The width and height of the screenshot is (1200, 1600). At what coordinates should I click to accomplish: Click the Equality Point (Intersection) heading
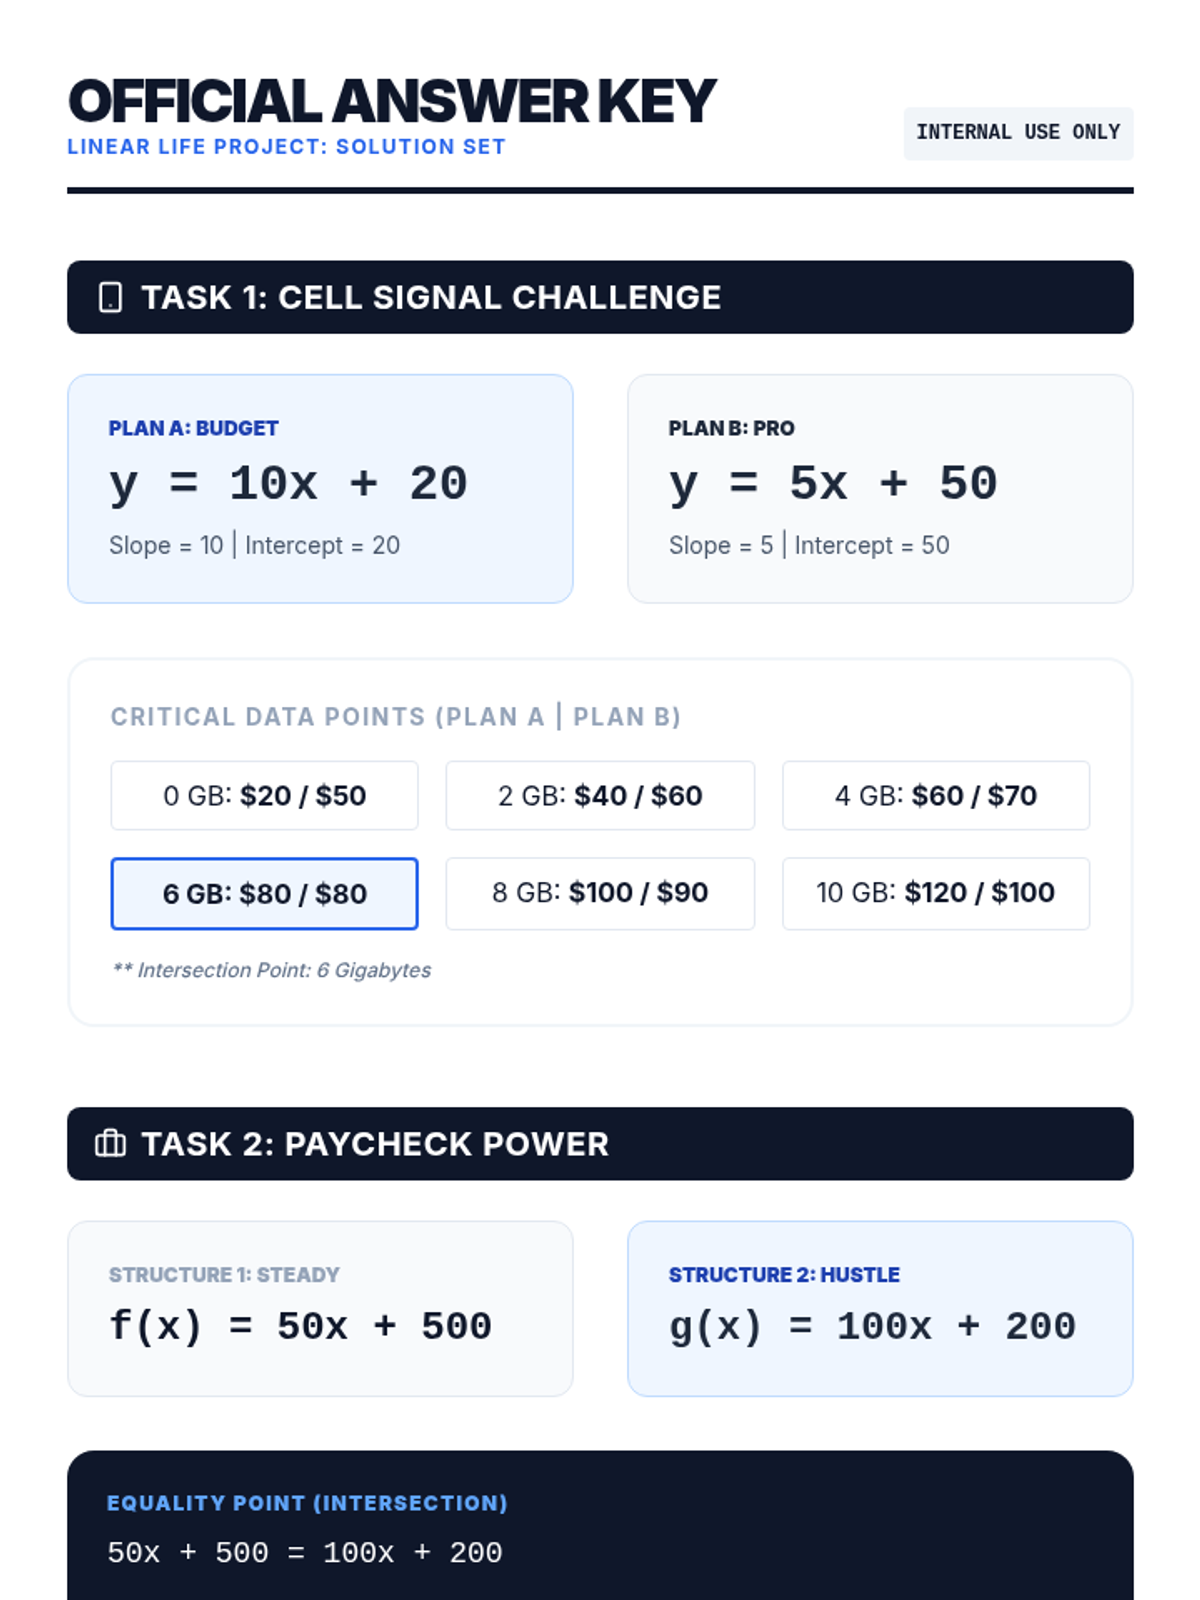tap(307, 1503)
